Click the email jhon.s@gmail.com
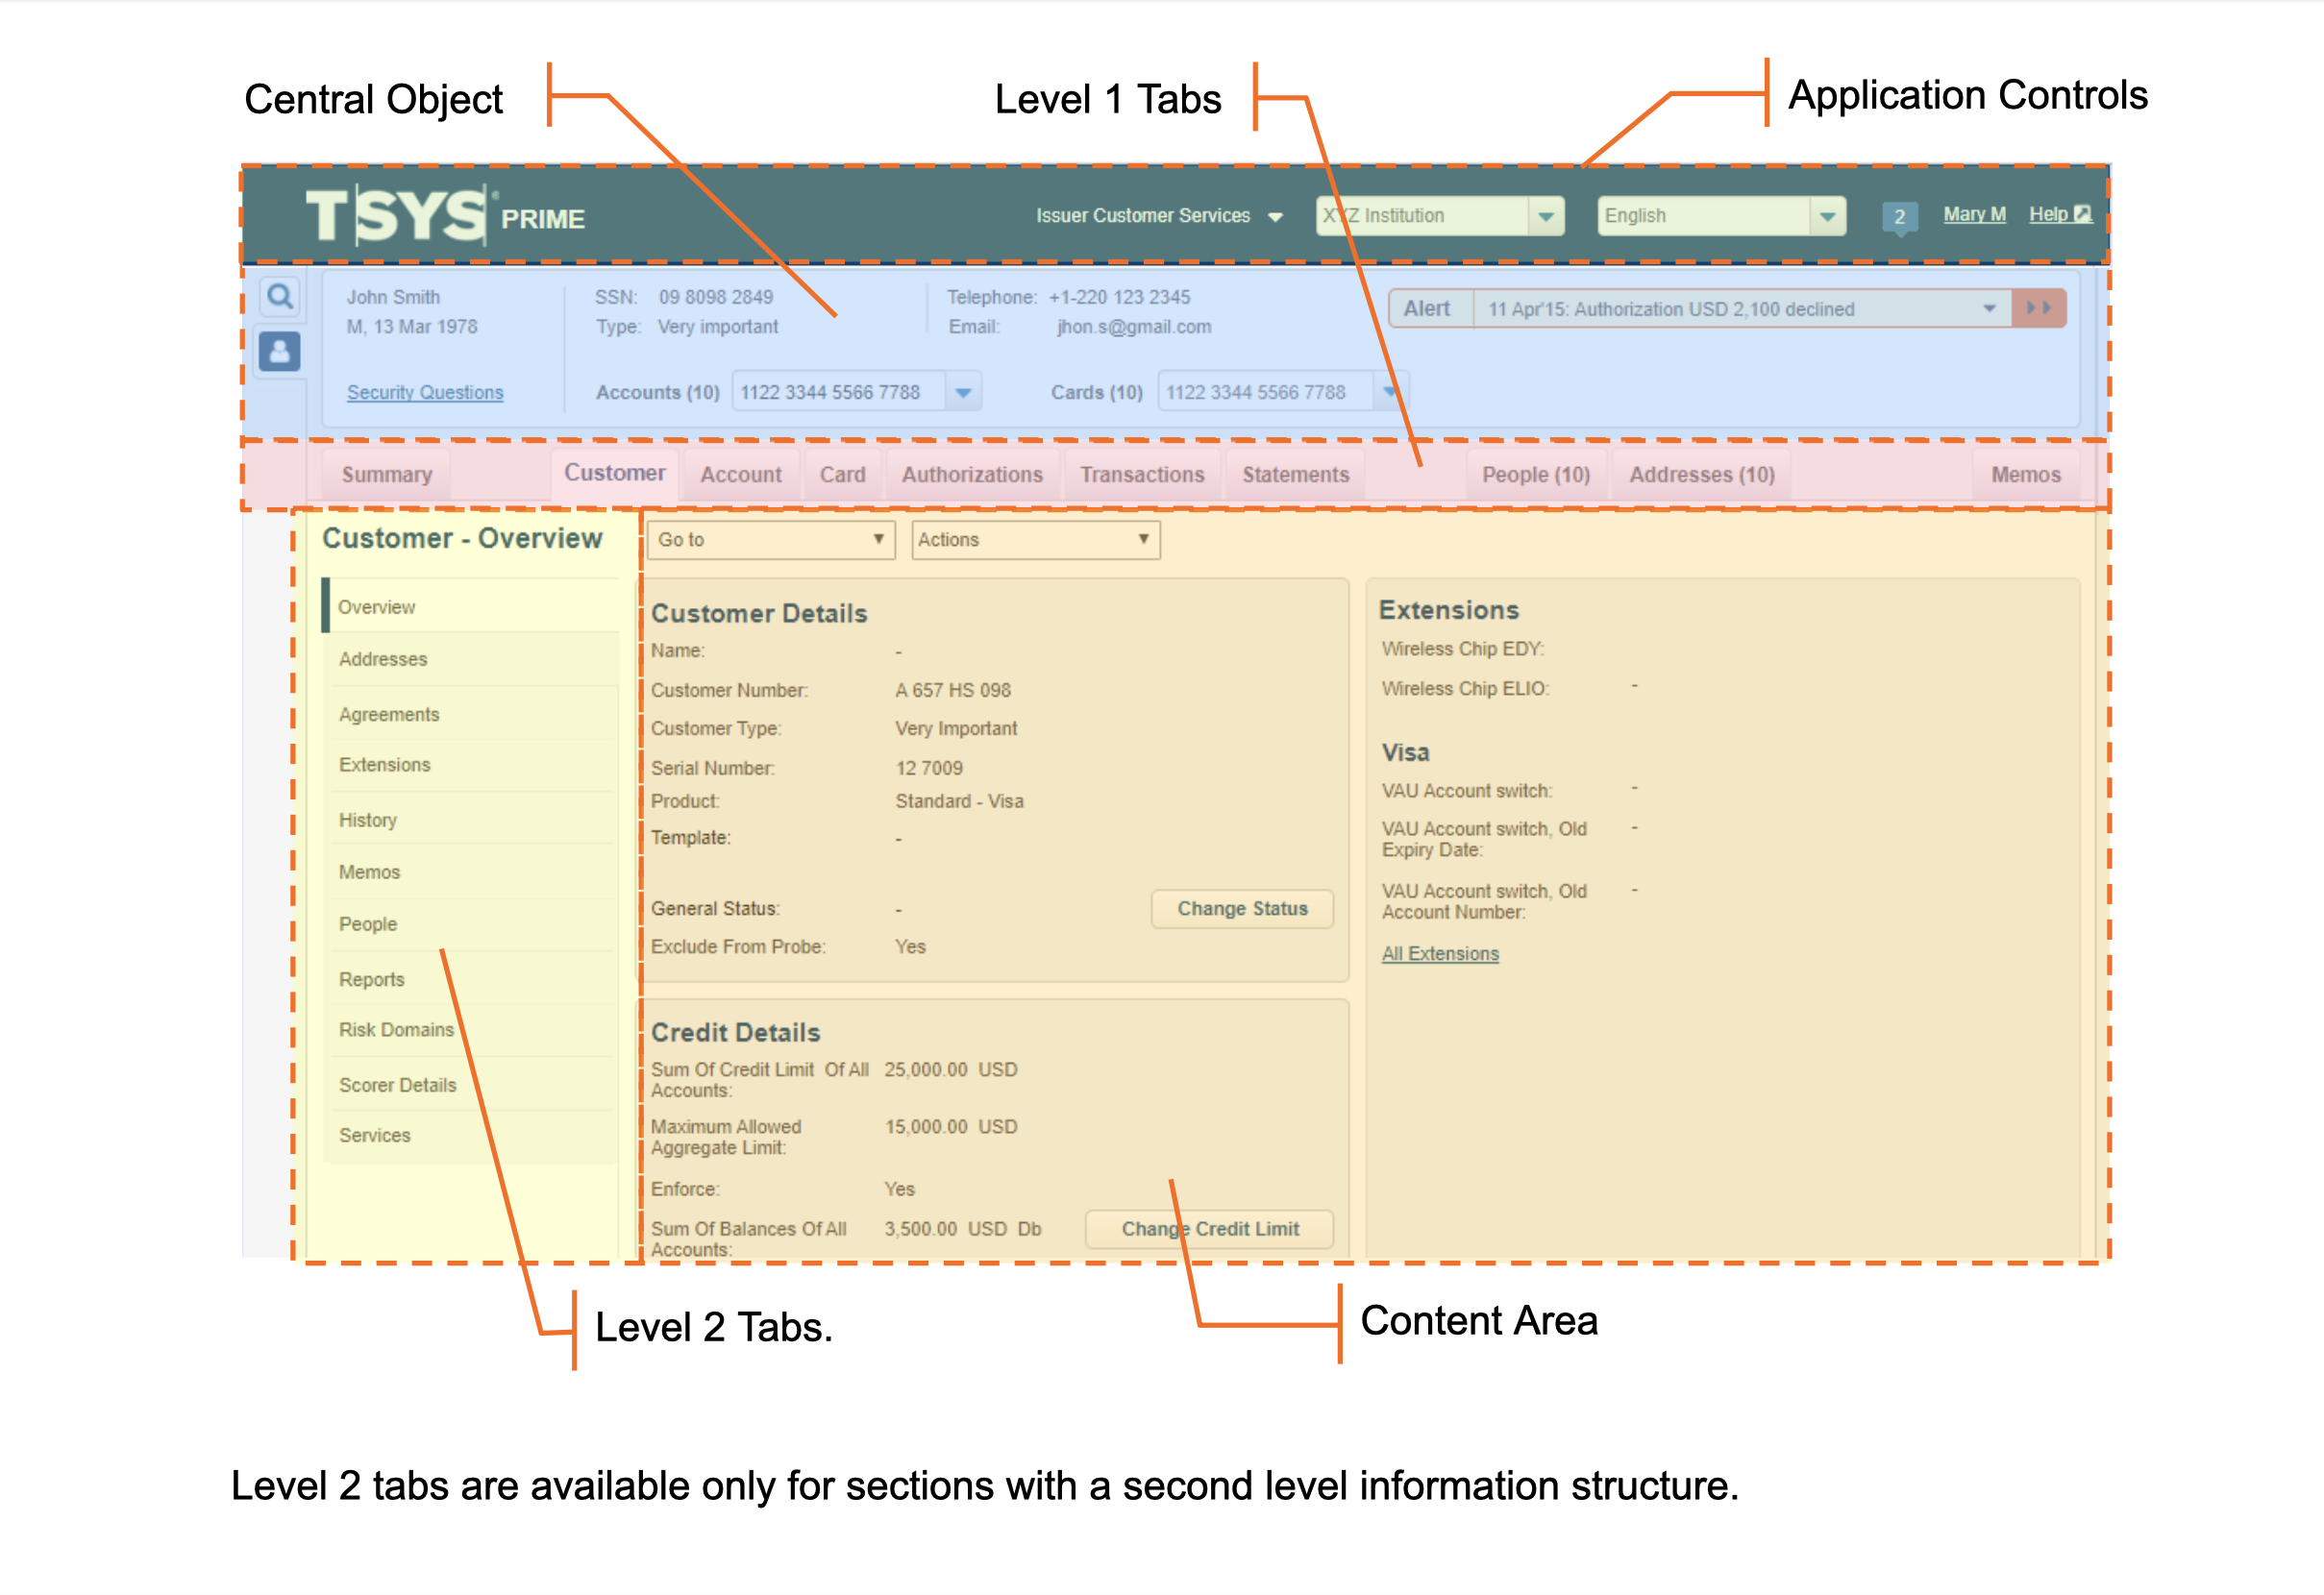Image resolution: width=2324 pixels, height=1595 pixels. coord(1134,327)
